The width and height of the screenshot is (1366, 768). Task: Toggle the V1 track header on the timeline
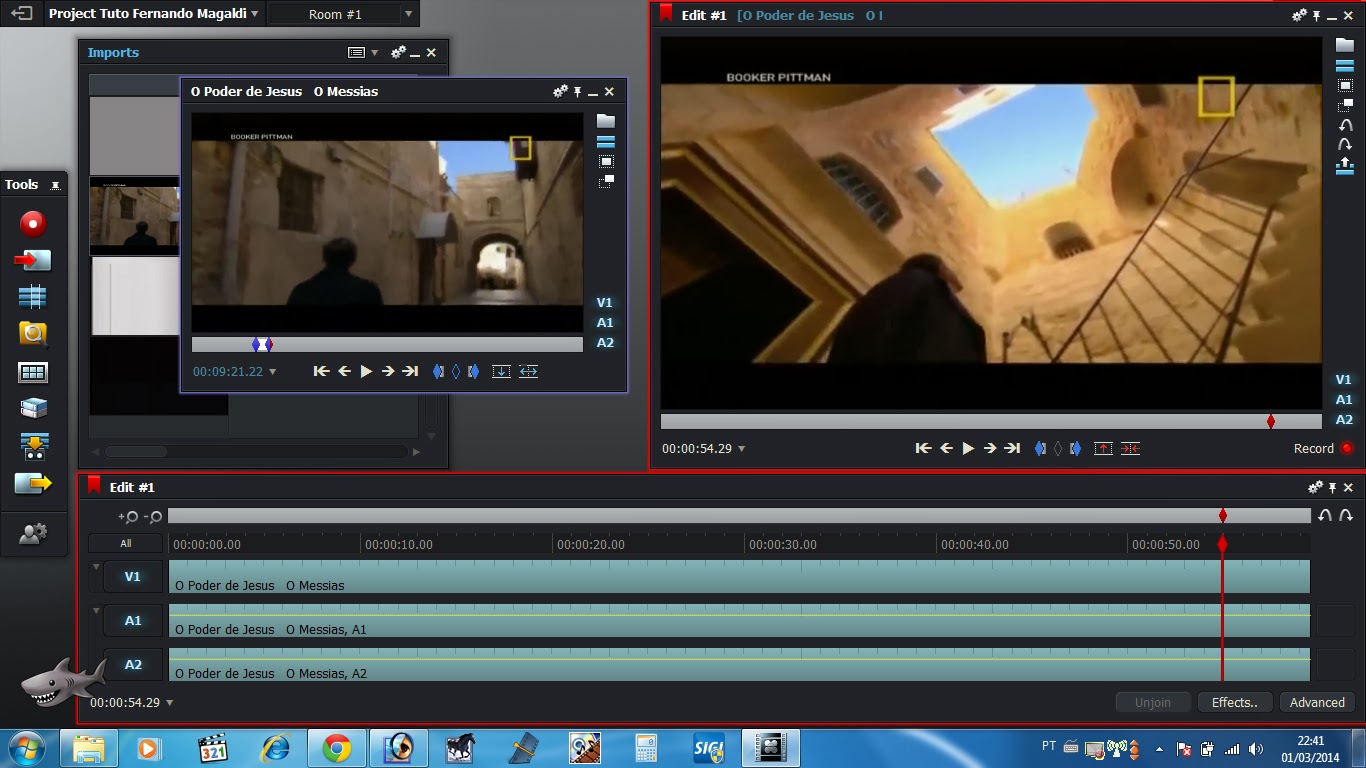pos(133,576)
